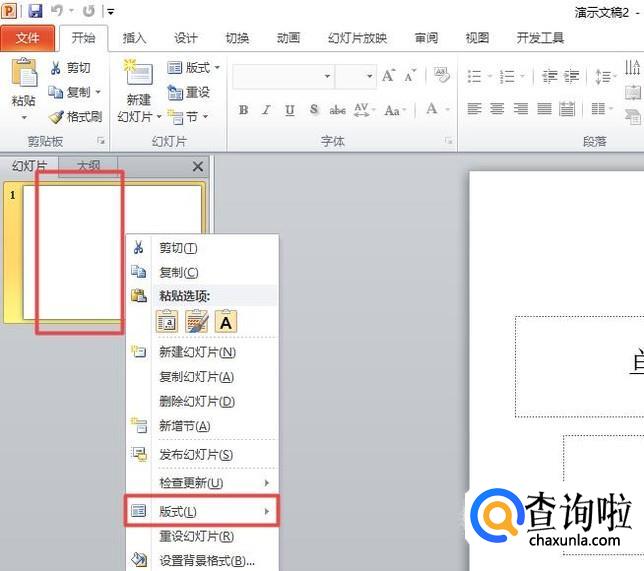Click the 重设 button in the ribbon
Screen dimensions: 644x571
pos(189,92)
